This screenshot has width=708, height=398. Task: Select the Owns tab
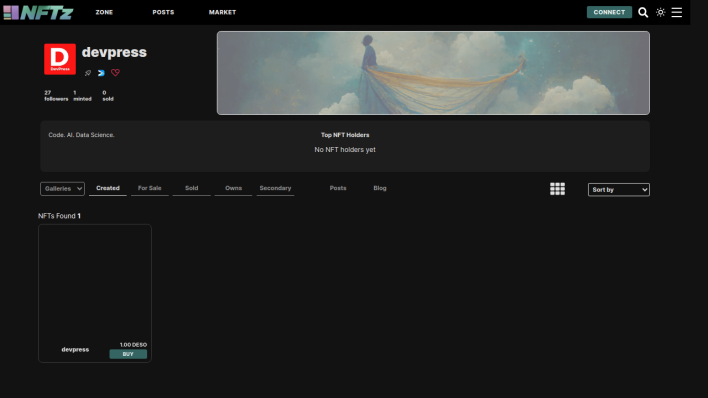pos(233,188)
